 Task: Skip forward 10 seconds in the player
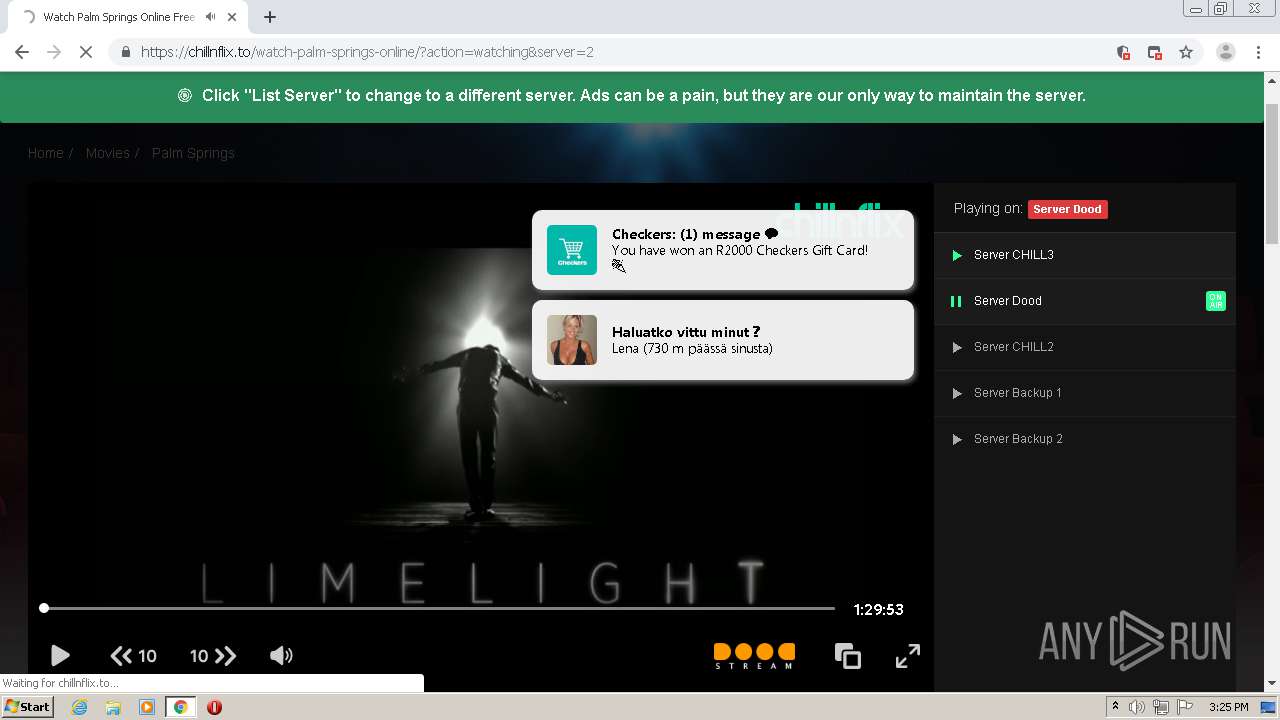pos(213,656)
